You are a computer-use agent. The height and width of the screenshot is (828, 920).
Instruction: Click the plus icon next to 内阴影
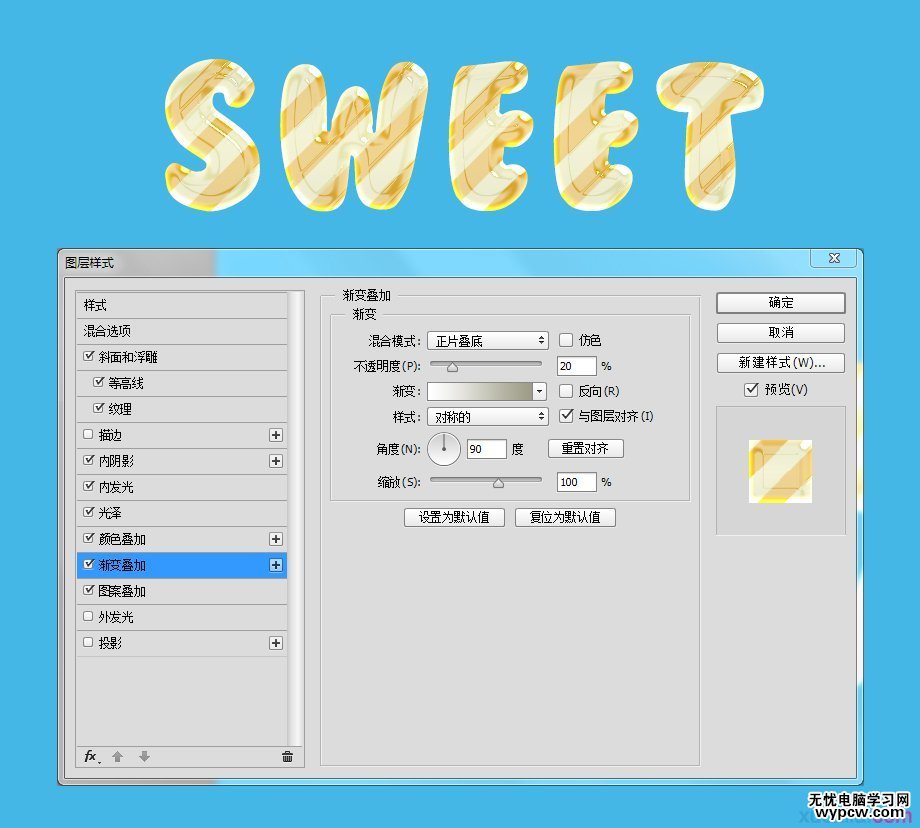pos(275,460)
